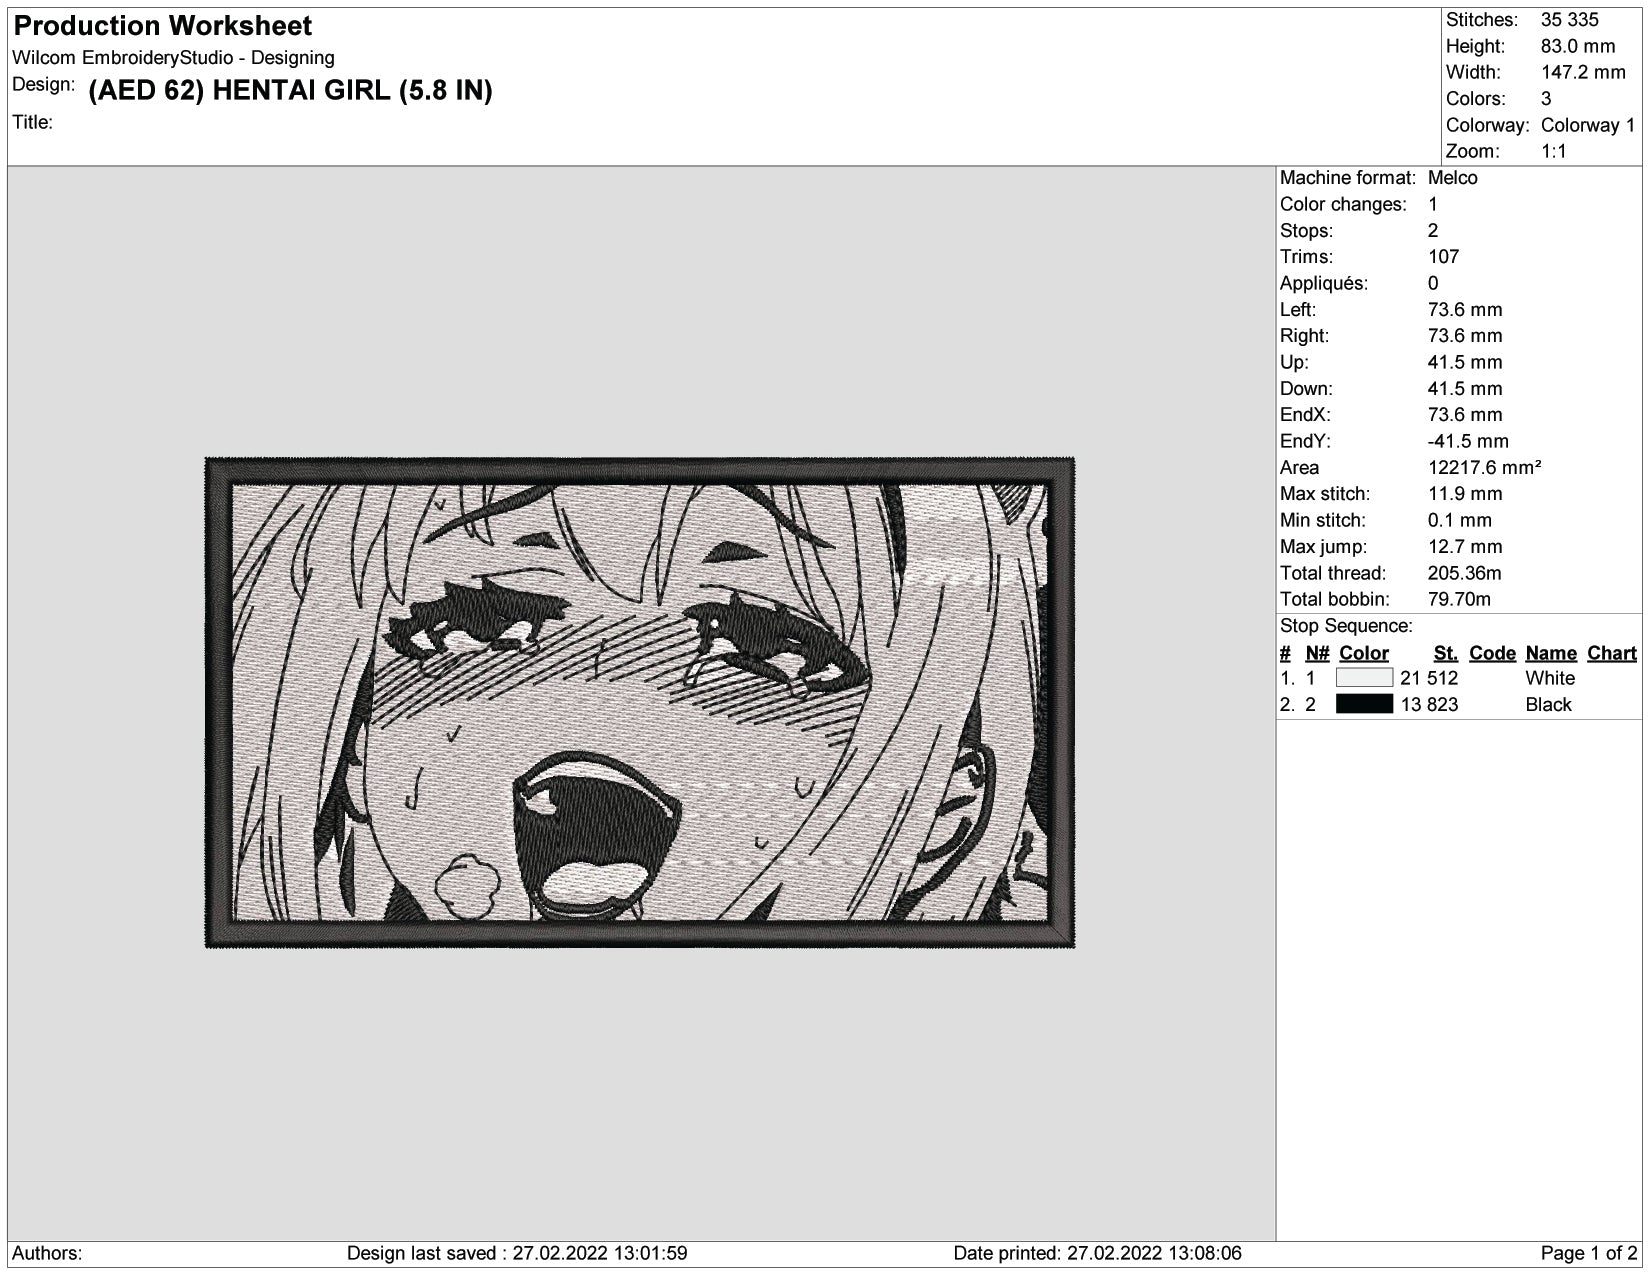1650x1275 pixels.
Task: Click the 'Color' column header
Action: coord(1364,653)
